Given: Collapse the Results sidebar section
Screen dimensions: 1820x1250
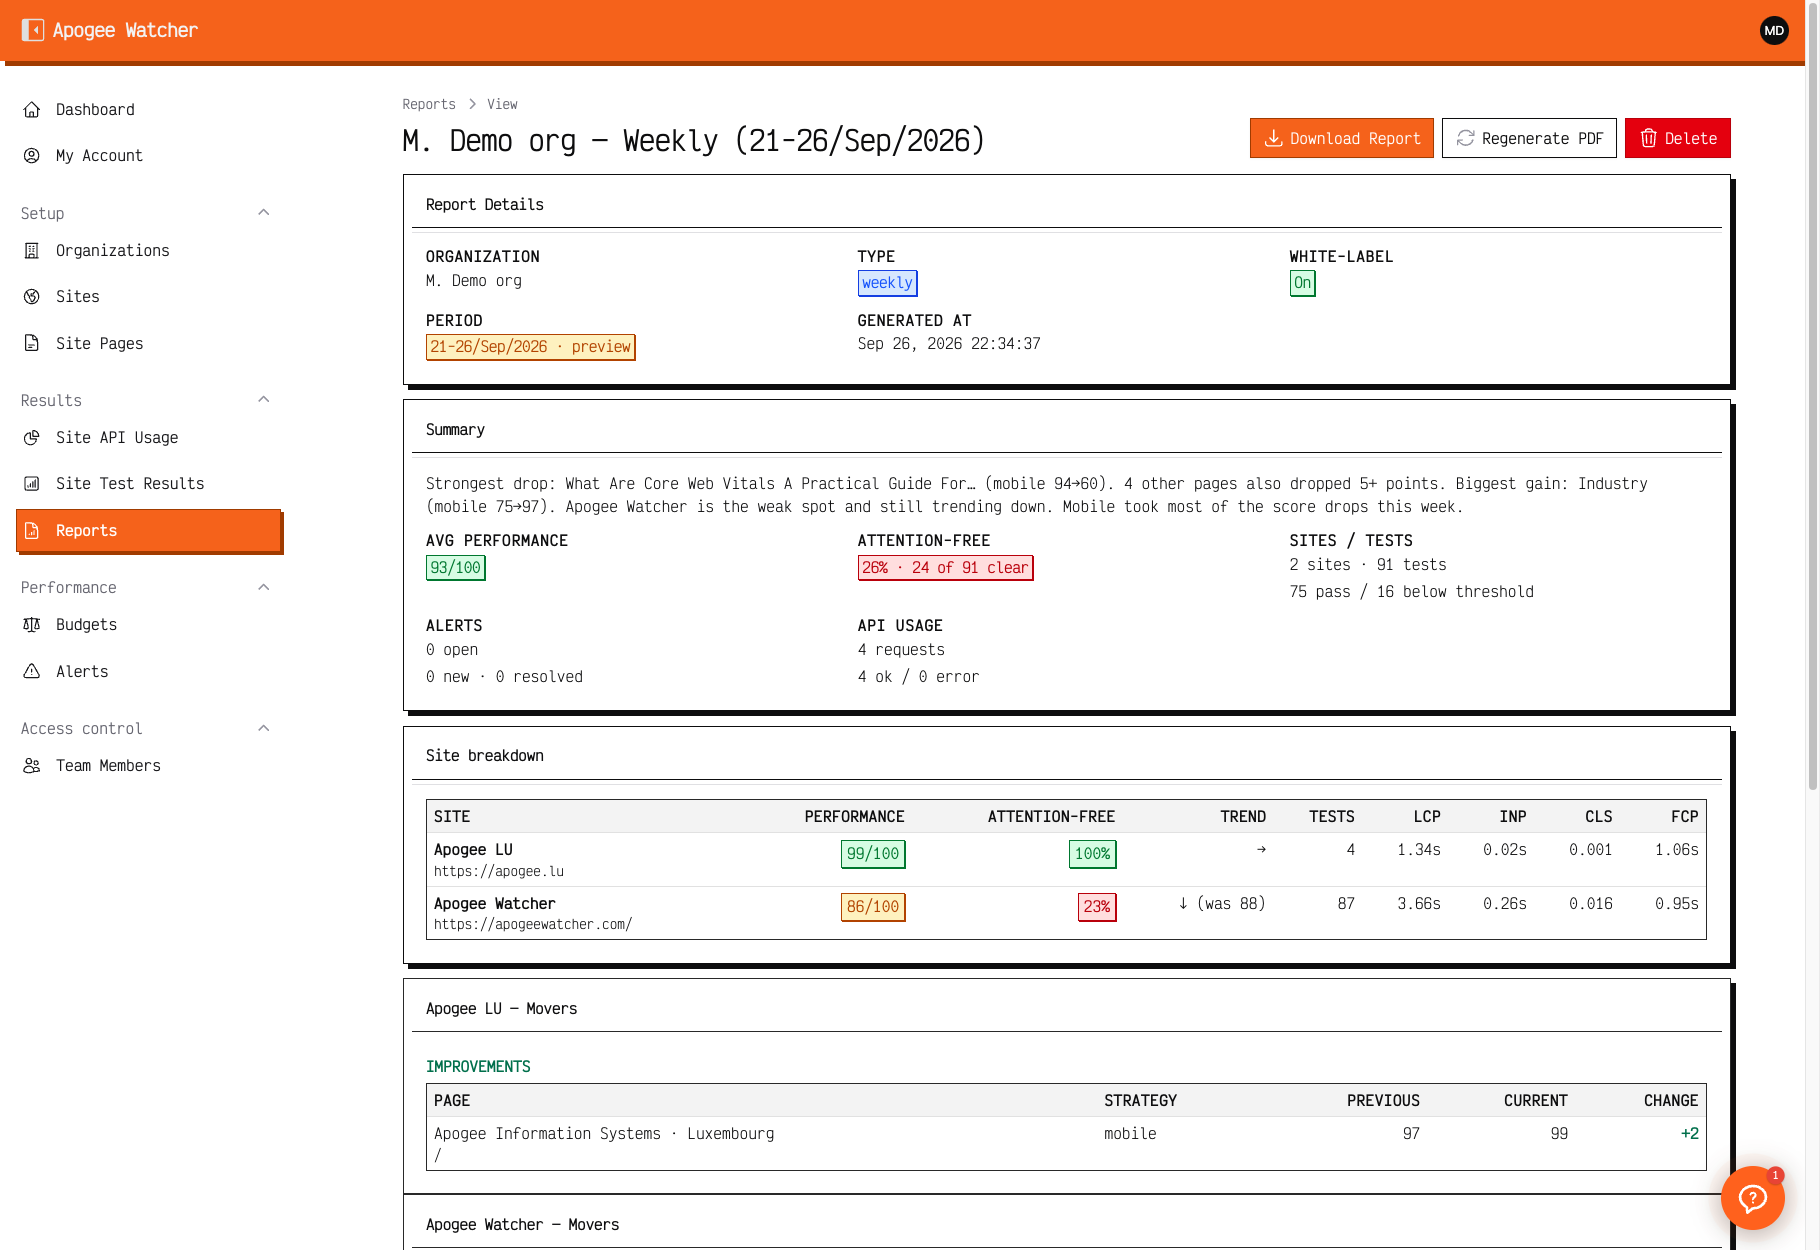Looking at the screenshot, I should 264,399.
